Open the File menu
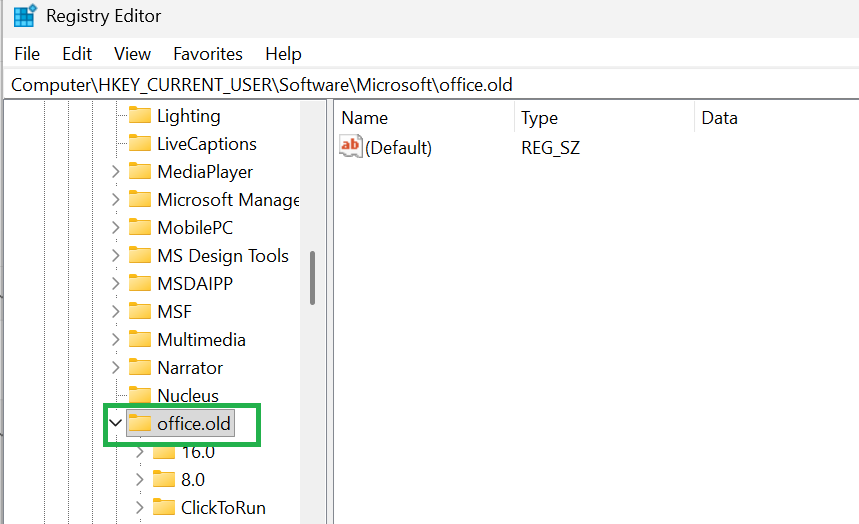859x524 pixels. (x=27, y=54)
